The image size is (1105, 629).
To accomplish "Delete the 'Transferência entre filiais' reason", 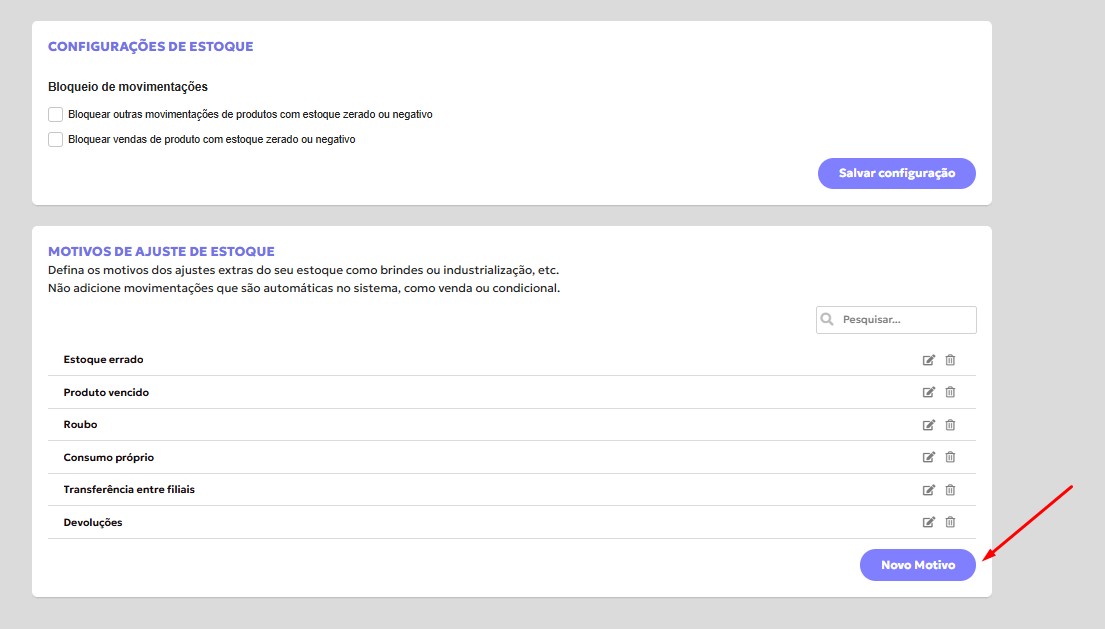I will point(950,490).
